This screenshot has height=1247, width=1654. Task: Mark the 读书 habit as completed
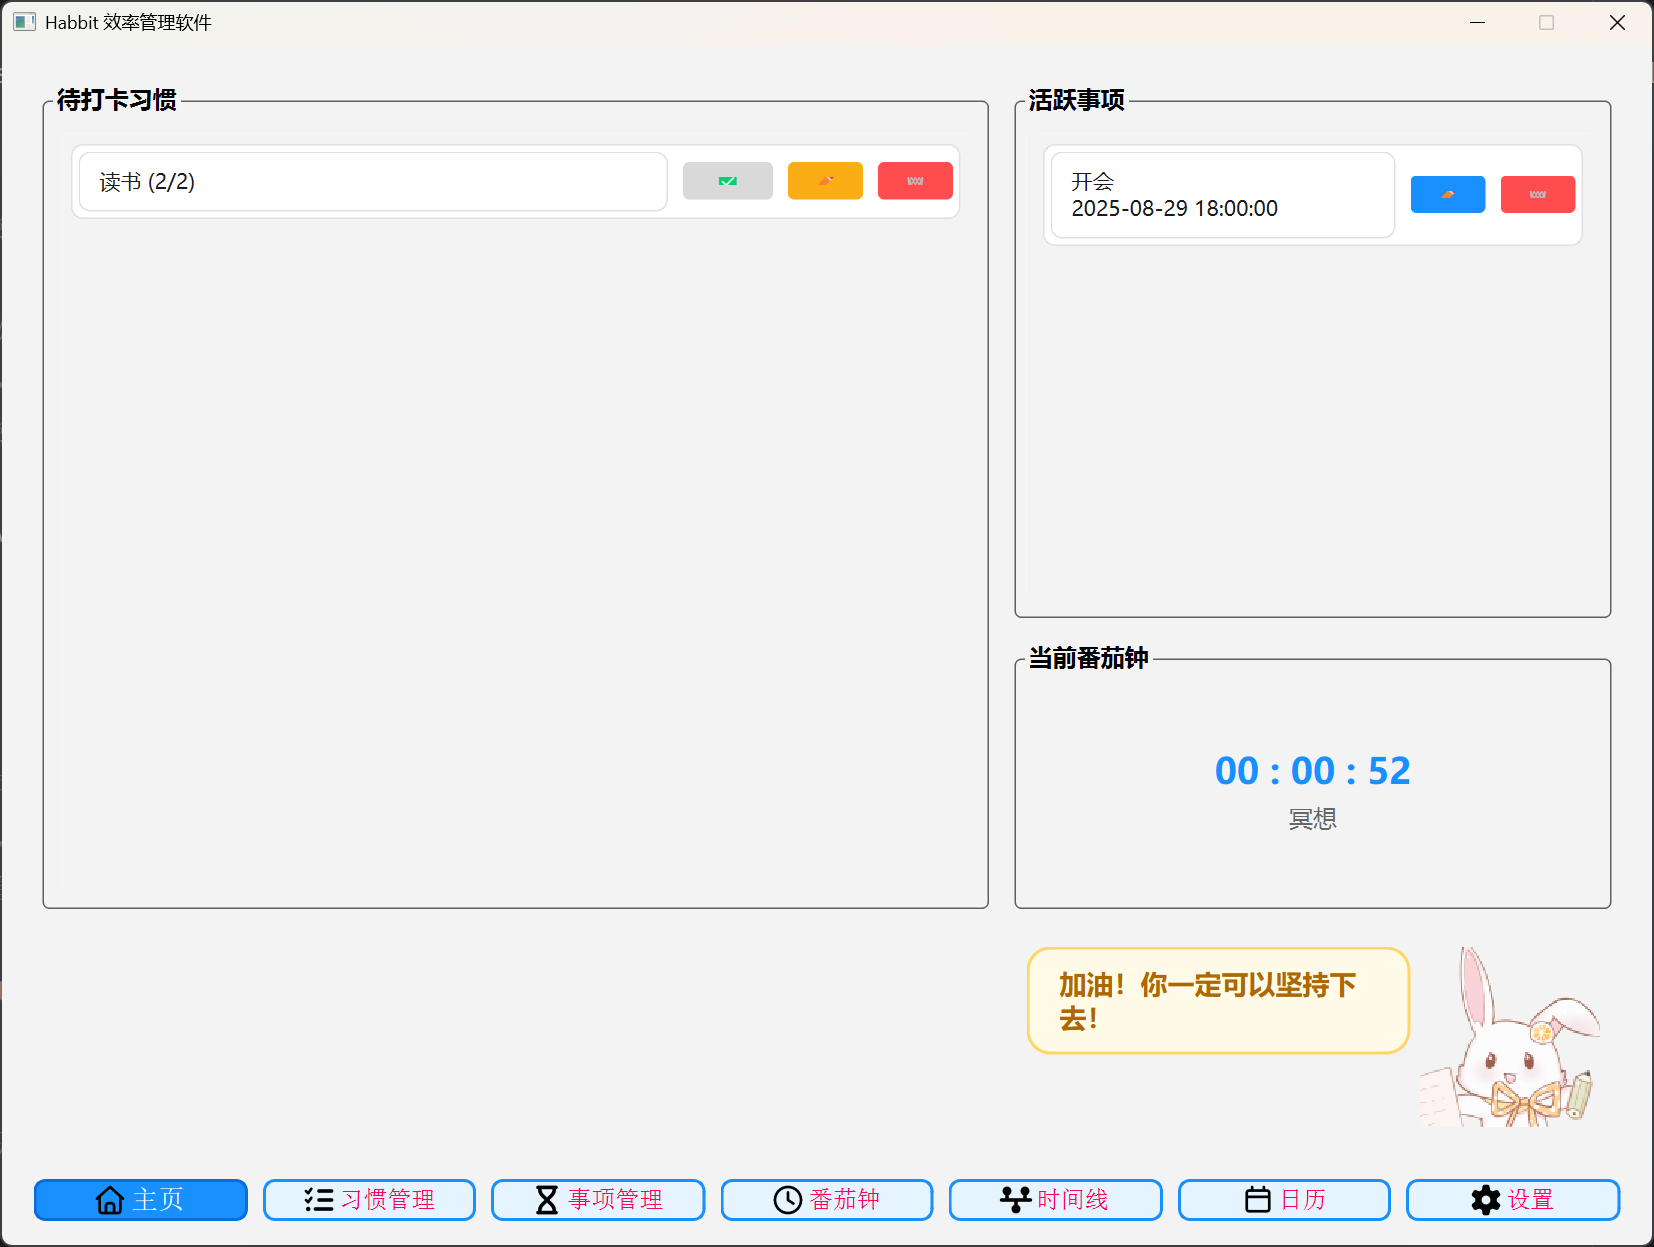(x=727, y=181)
